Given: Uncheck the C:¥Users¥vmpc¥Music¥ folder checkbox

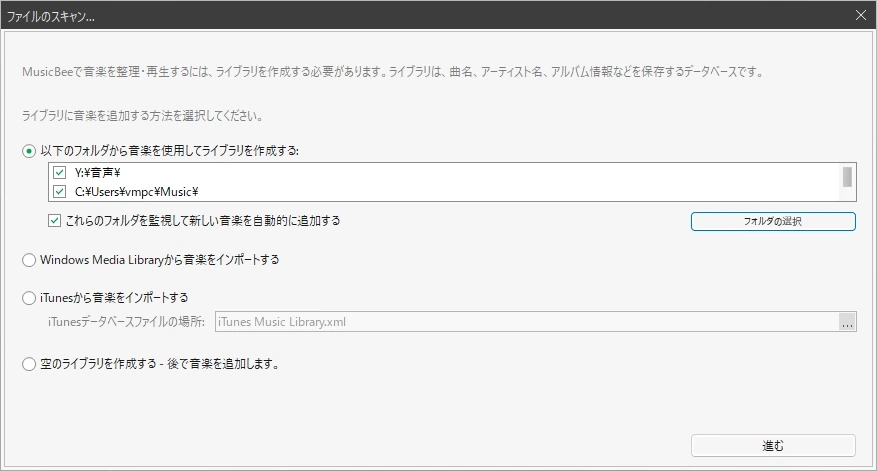Looking at the screenshot, I should 60,191.
